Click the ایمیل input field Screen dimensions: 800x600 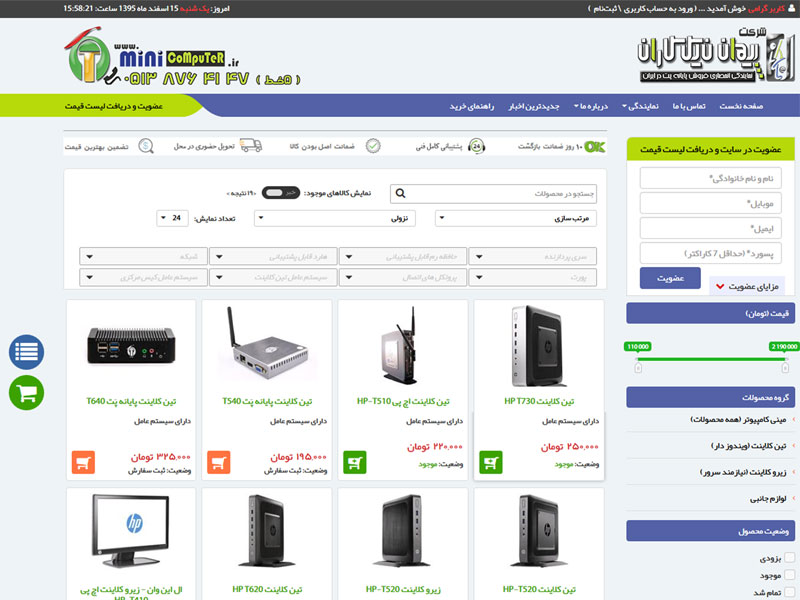point(711,229)
